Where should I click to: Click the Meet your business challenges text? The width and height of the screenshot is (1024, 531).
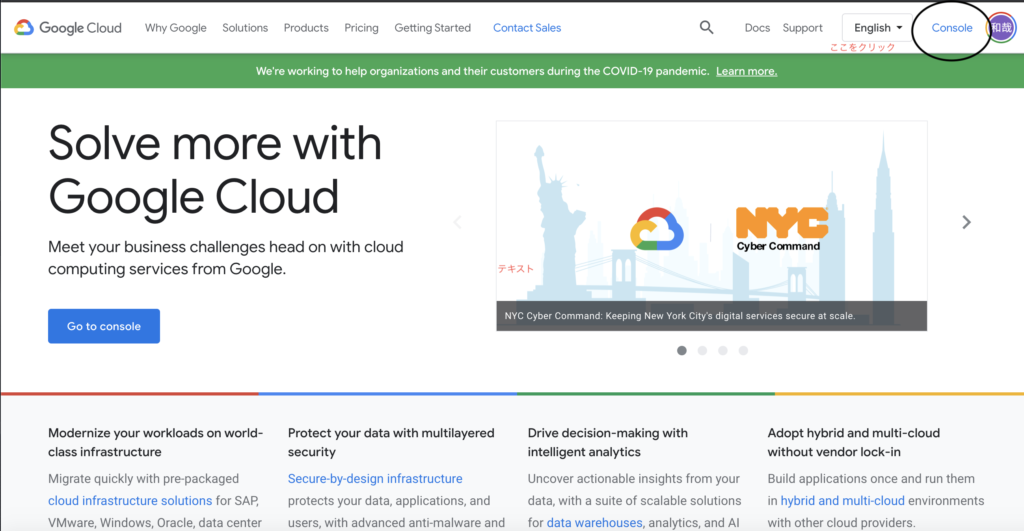(x=225, y=258)
